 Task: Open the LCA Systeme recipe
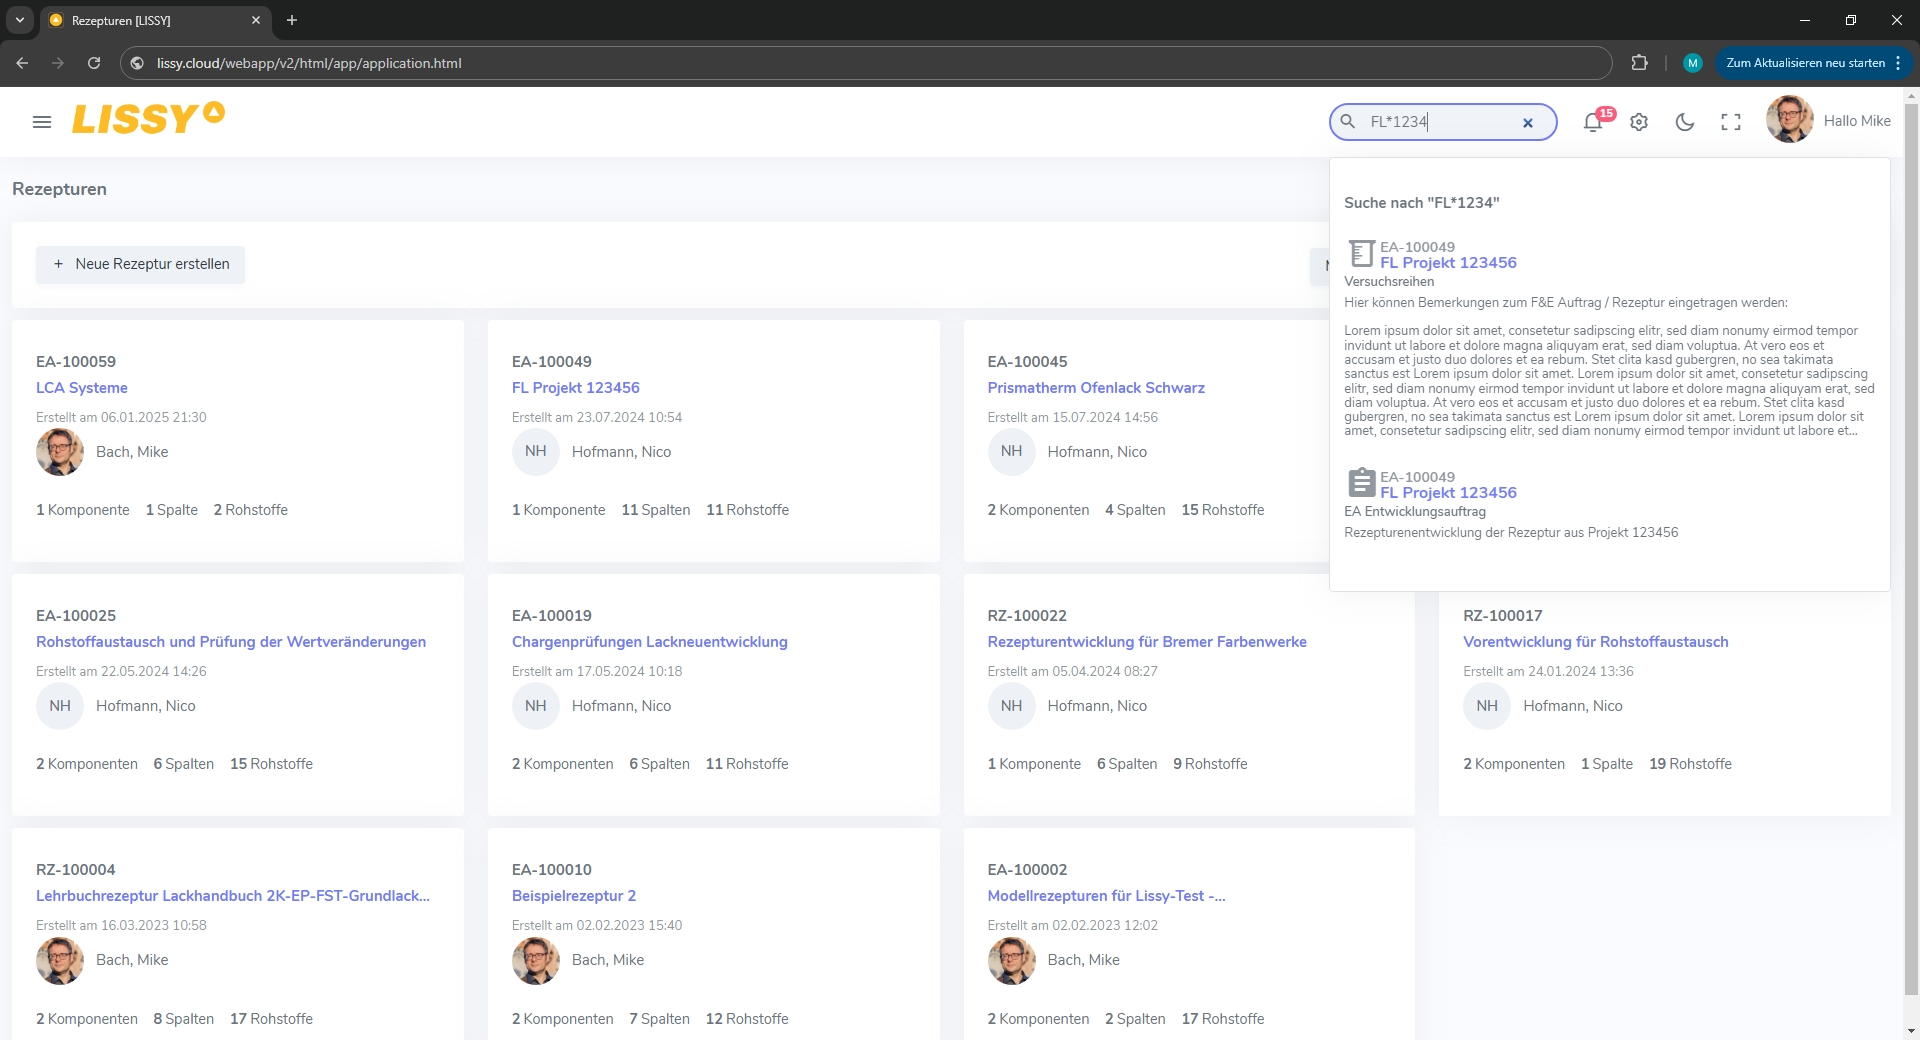coord(82,388)
